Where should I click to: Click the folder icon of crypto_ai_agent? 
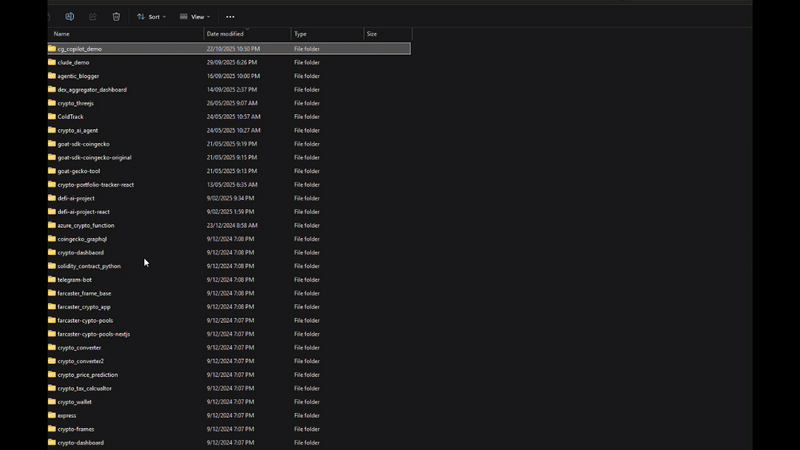pyautogui.click(x=52, y=130)
